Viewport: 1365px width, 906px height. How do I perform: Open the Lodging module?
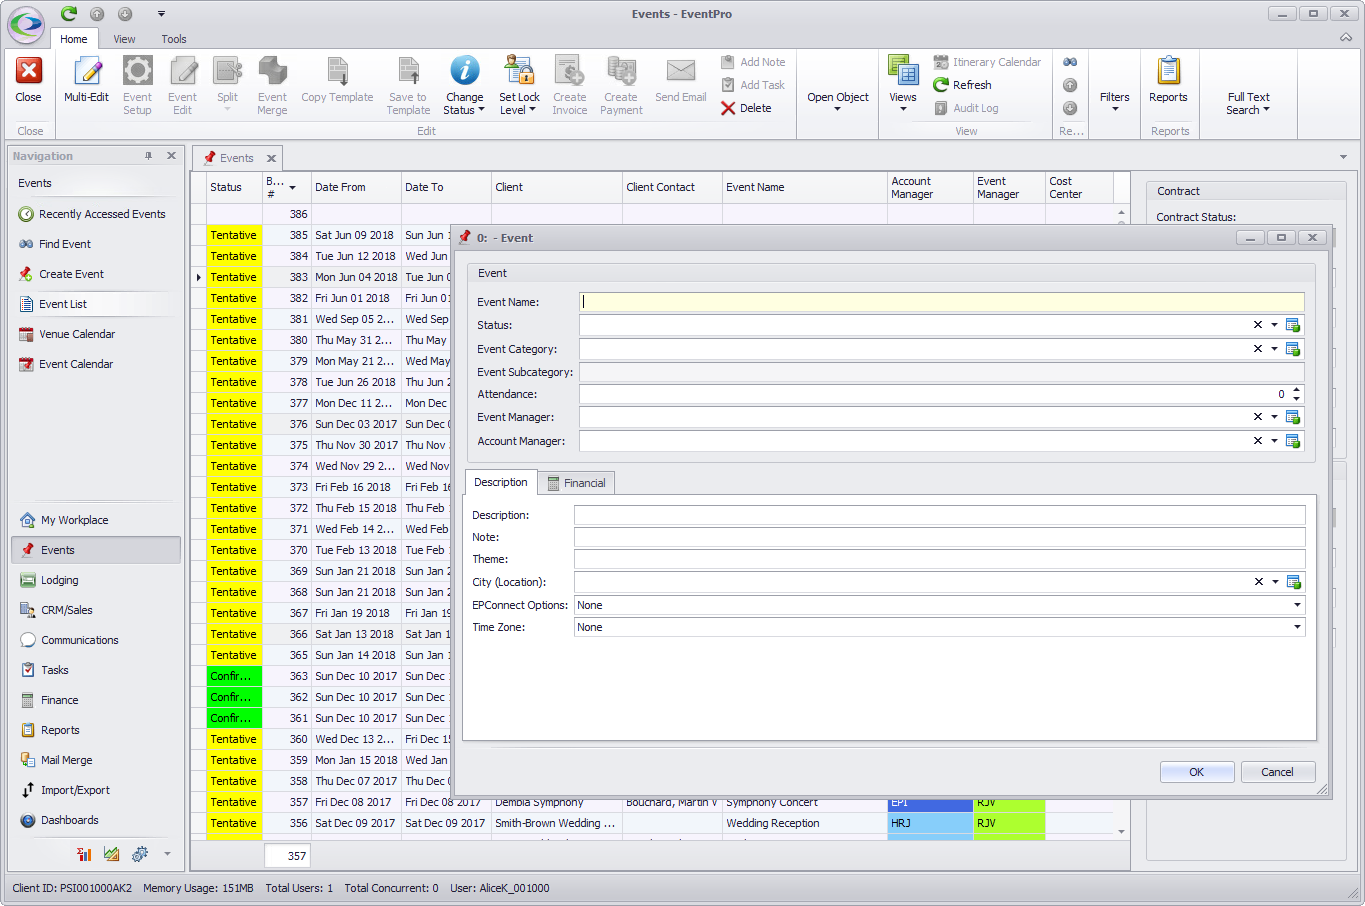coord(49,580)
